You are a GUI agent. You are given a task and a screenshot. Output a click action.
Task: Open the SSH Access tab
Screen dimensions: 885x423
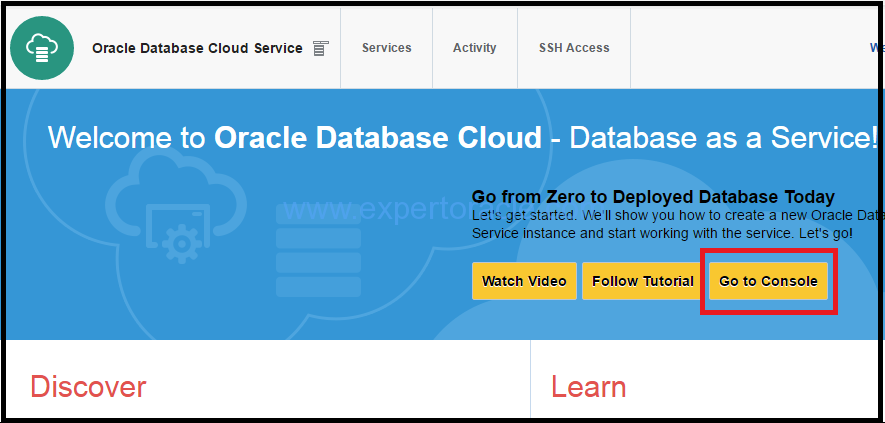(x=574, y=48)
